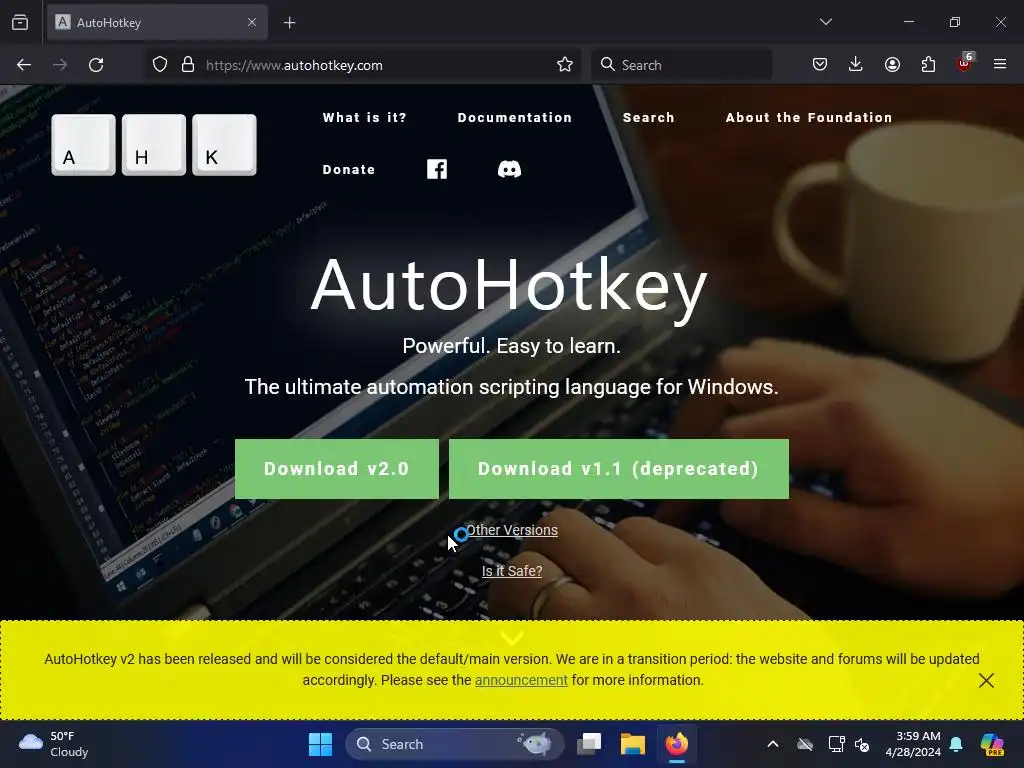Open Copilot preview in the taskbar
The width and height of the screenshot is (1024, 768).
point(992,744)
